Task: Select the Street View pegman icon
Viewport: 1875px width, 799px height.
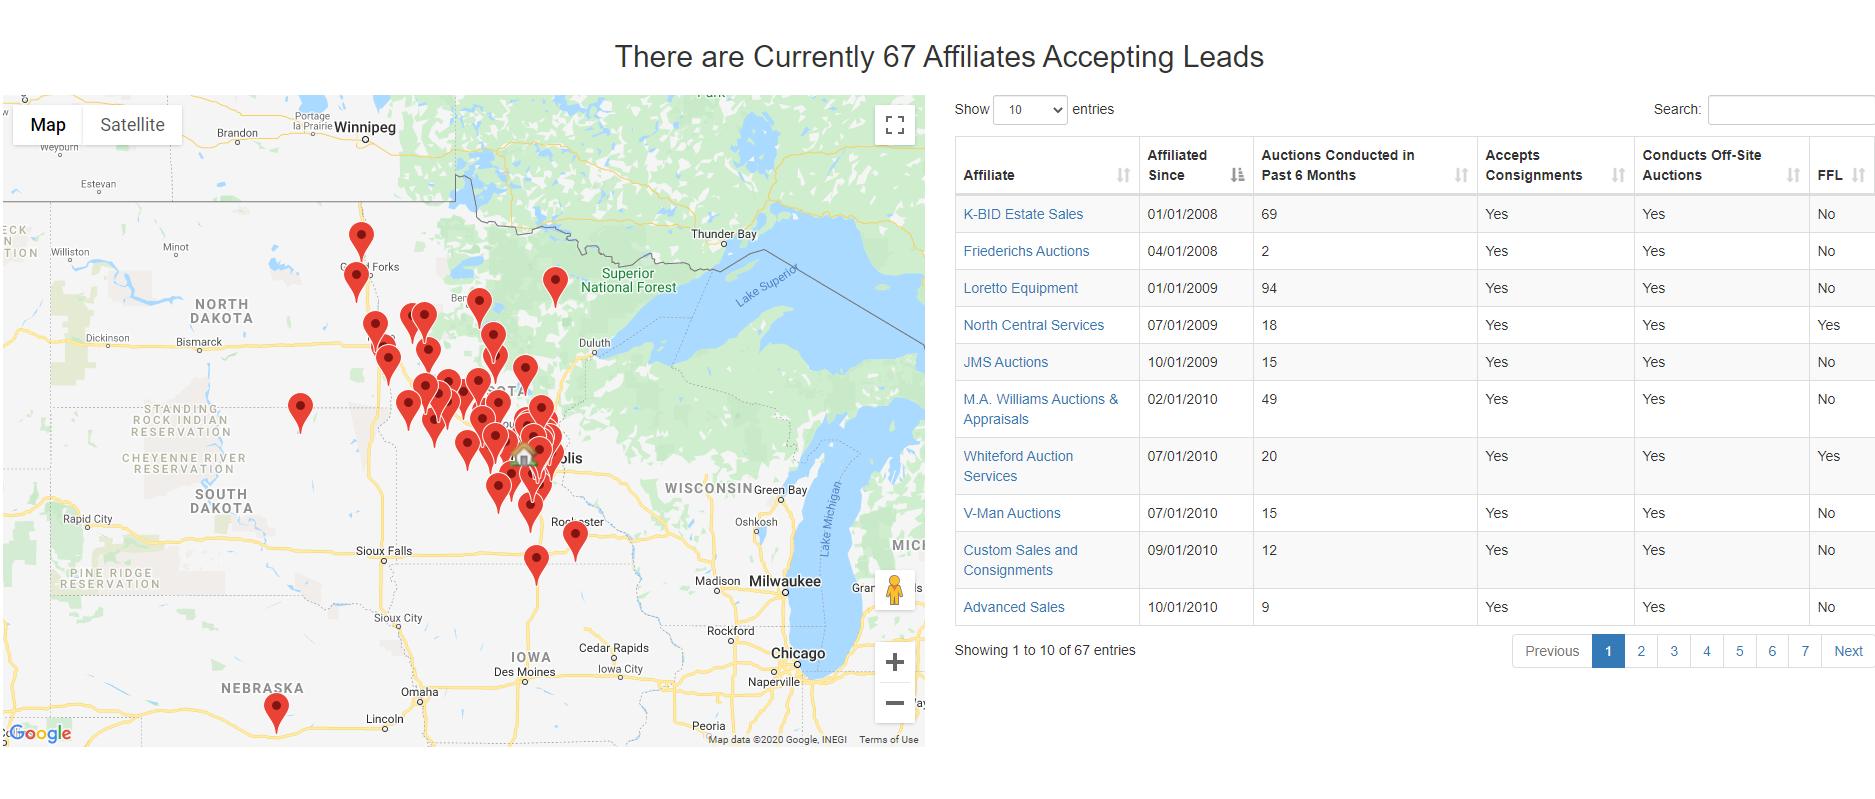Action: point(895,590)
